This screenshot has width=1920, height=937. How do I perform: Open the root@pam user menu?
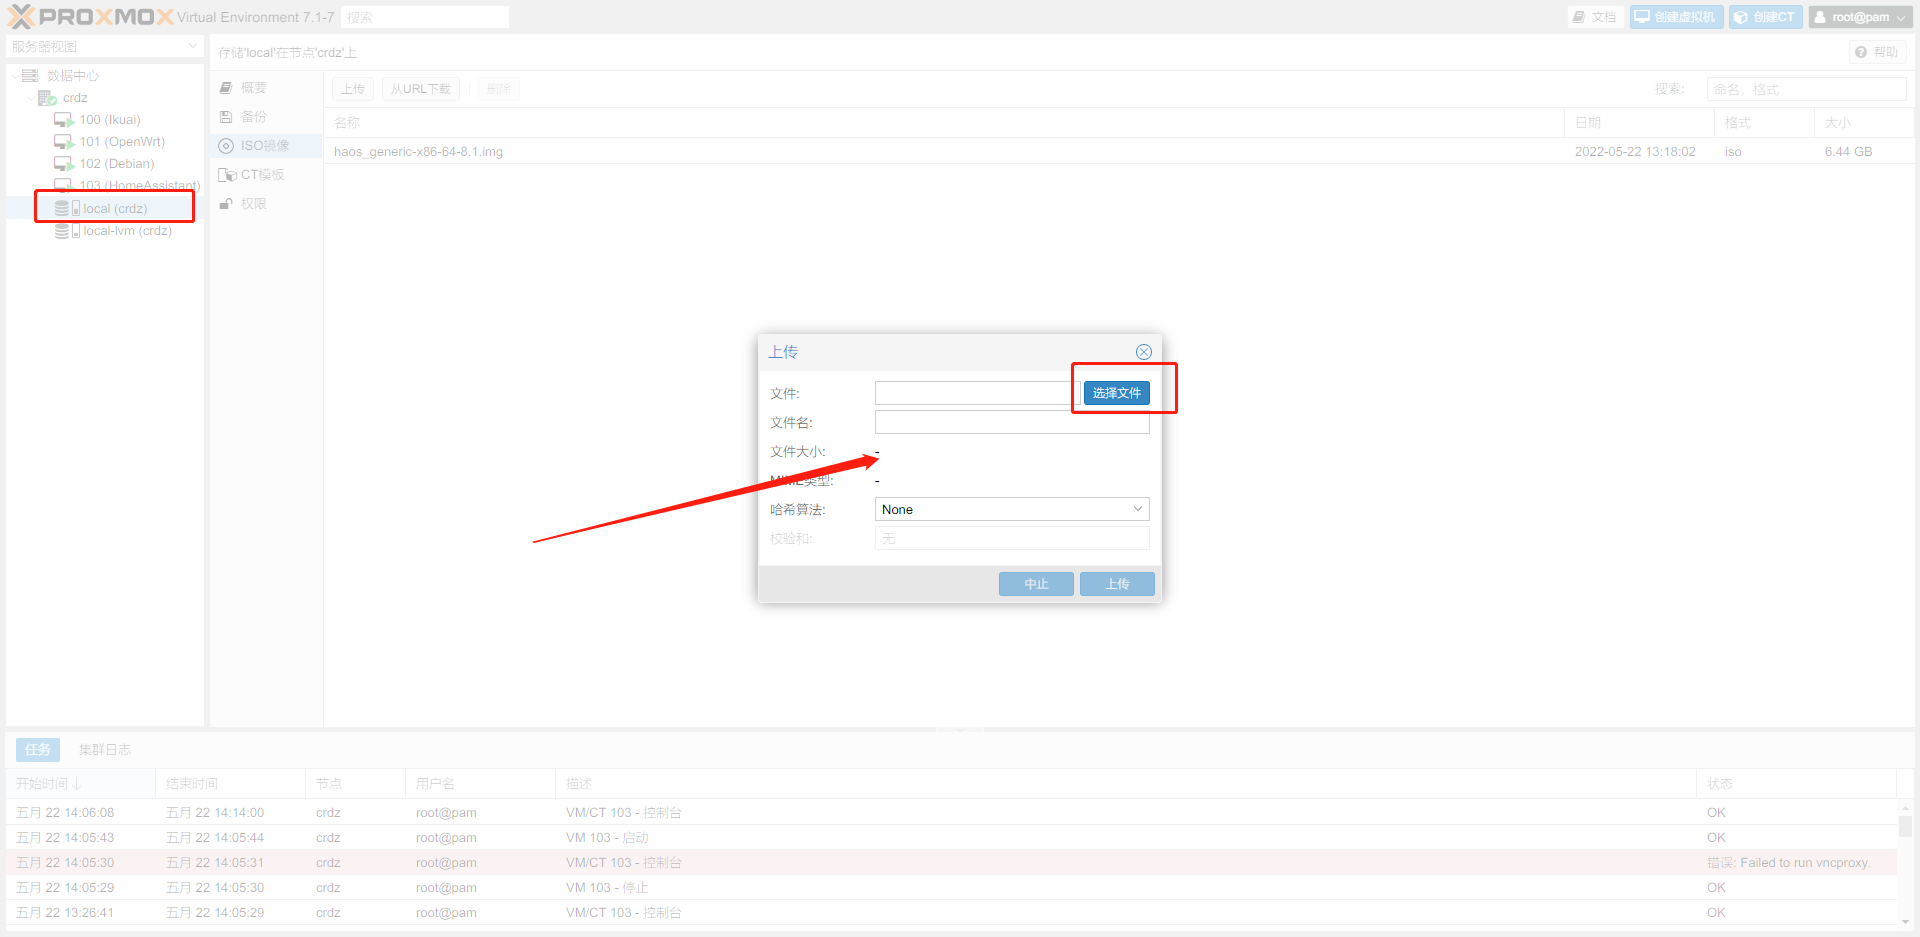coord(1860,17)
